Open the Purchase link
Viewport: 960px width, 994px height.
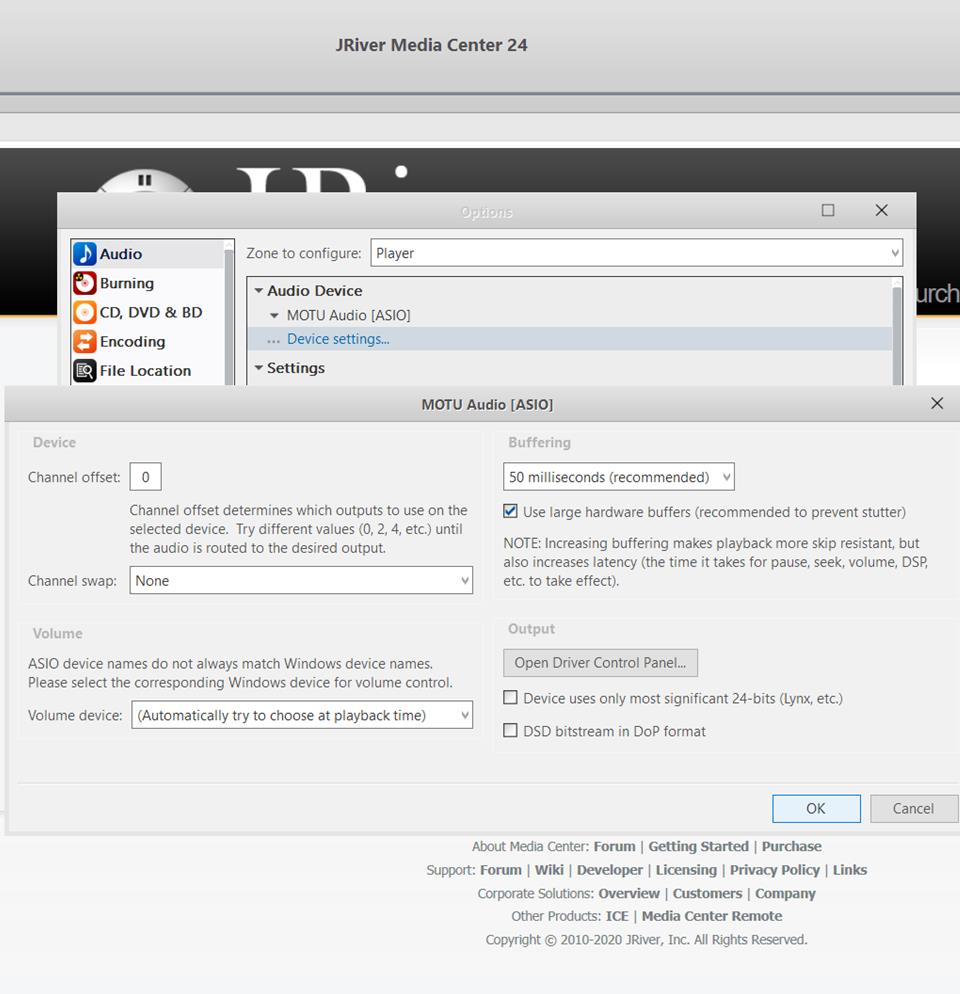point(791,846)
